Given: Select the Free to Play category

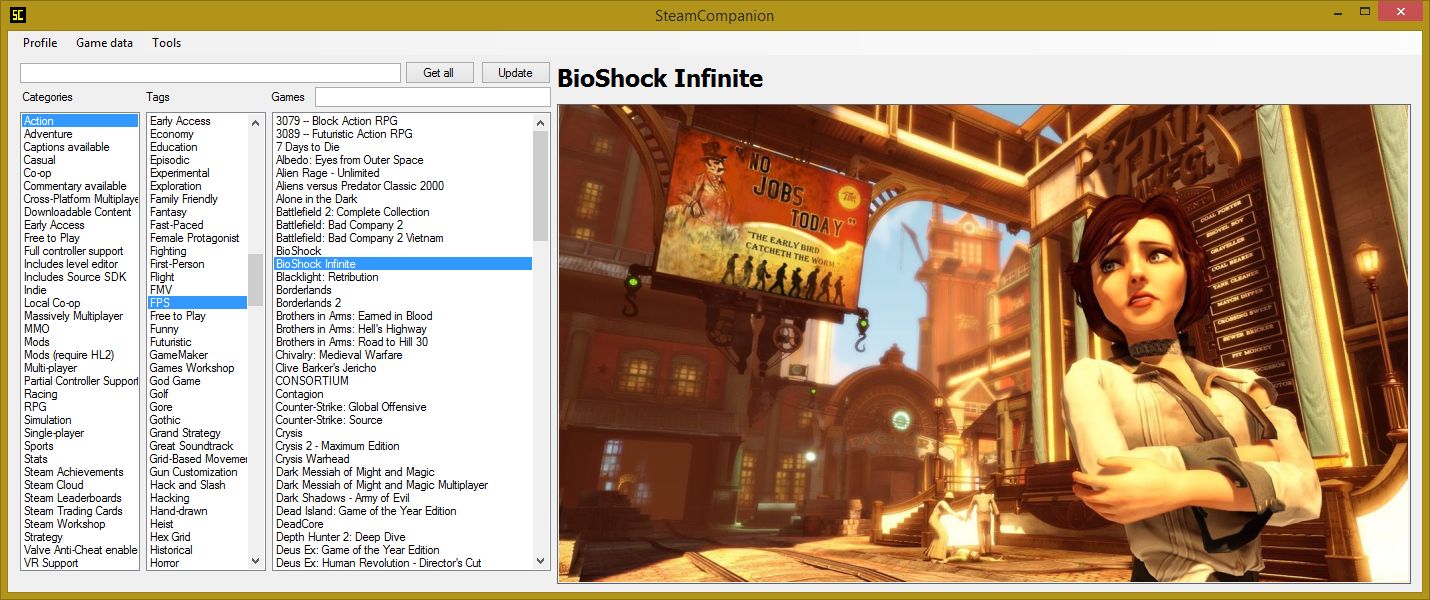Looking at the screenshot, I should coord(80,238).
